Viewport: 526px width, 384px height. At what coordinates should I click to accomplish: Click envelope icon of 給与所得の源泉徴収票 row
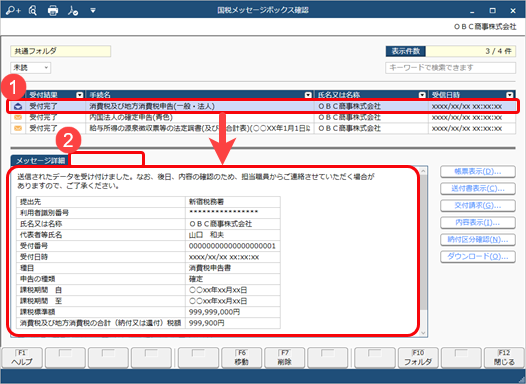pyautogui.click(x=18, y=128)
